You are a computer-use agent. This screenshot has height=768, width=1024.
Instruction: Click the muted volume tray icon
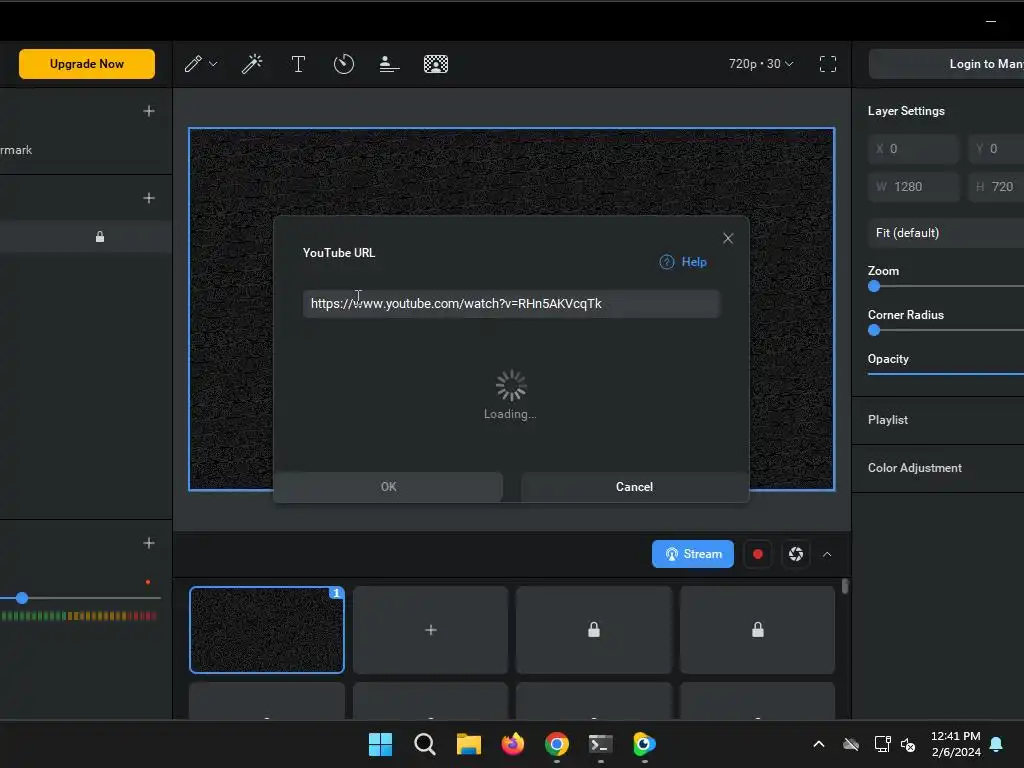pos(908,744)
